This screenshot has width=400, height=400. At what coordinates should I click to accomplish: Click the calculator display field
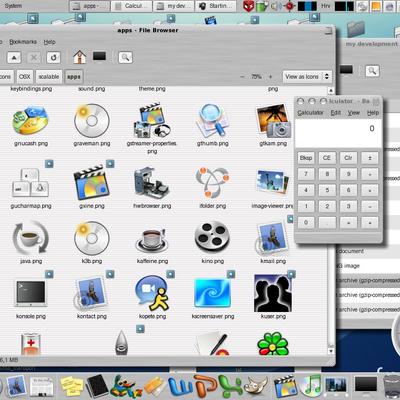[338, 133]
